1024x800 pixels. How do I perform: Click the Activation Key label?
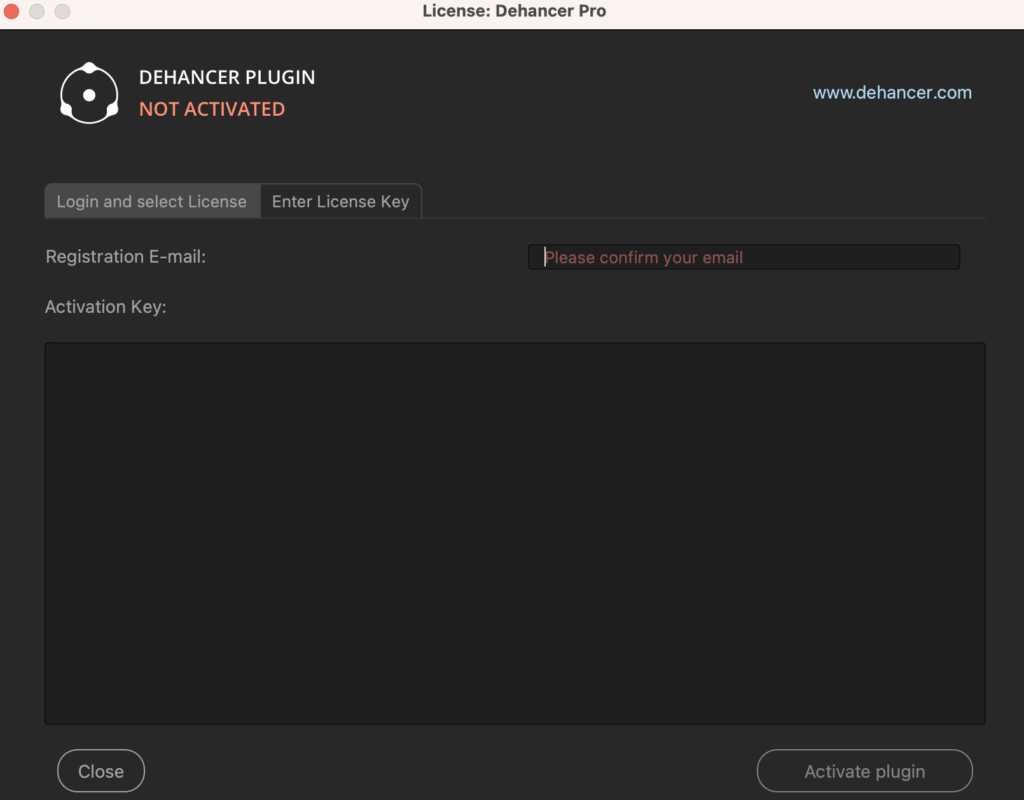106,306
